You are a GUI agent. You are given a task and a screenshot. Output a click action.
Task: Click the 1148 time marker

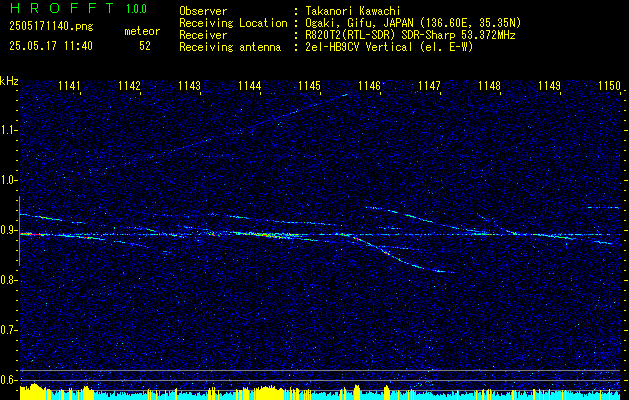pyautogui.click(x=490, y=86)
